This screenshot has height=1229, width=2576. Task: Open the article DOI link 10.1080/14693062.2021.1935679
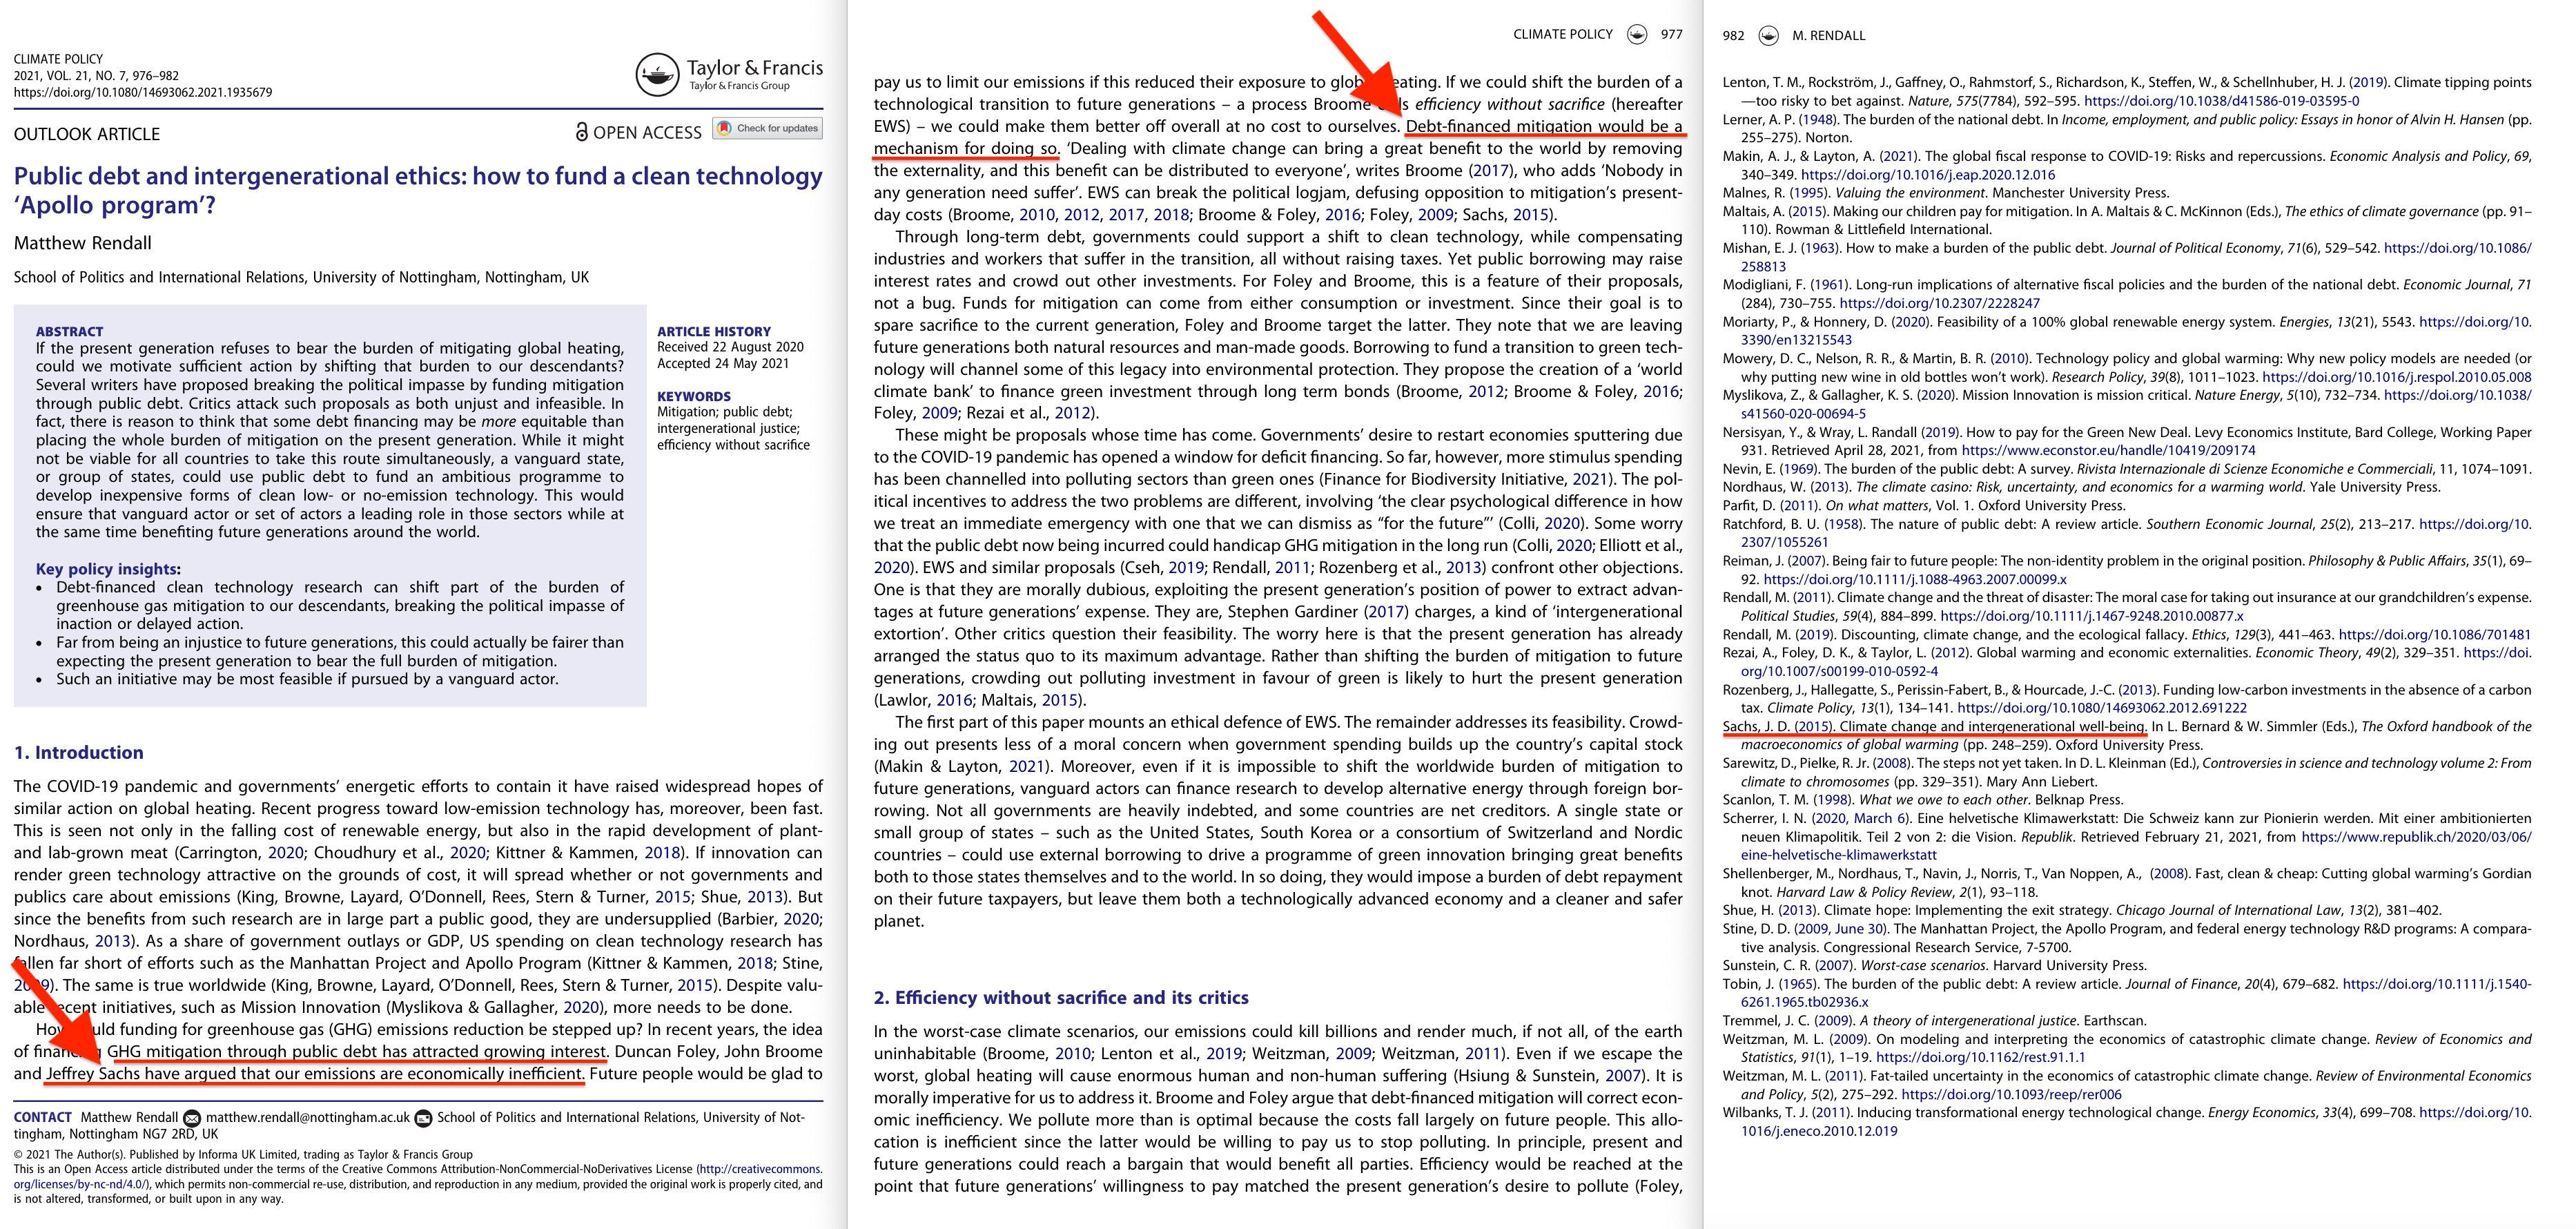tap(143, 92)
